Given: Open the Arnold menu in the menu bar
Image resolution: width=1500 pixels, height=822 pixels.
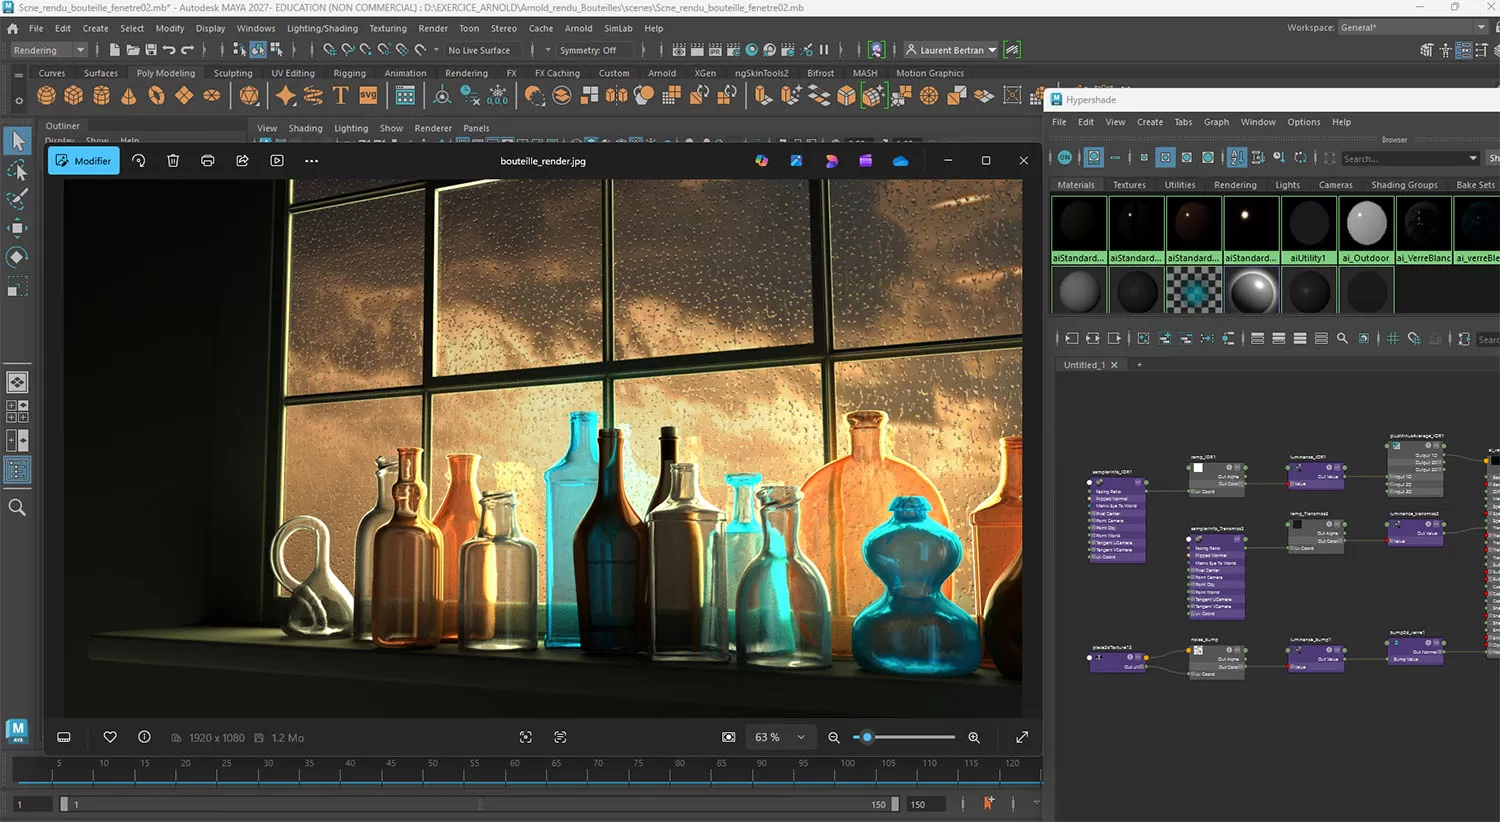Looking at the screenshot, I should (x=578, y=28).
